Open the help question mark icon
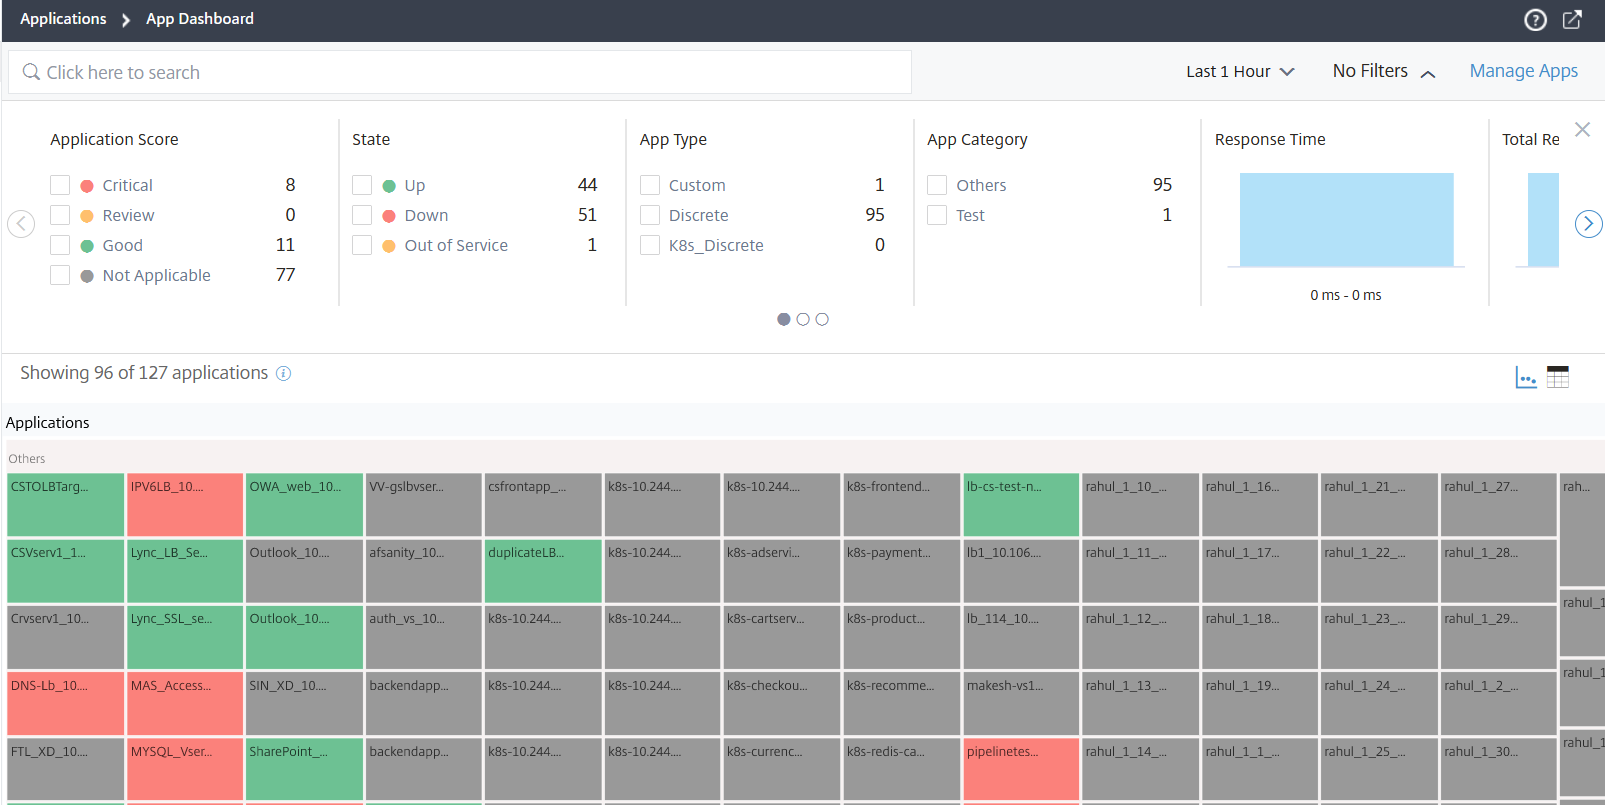This screenshot has height=805, width=1605. coord(1535,20)
